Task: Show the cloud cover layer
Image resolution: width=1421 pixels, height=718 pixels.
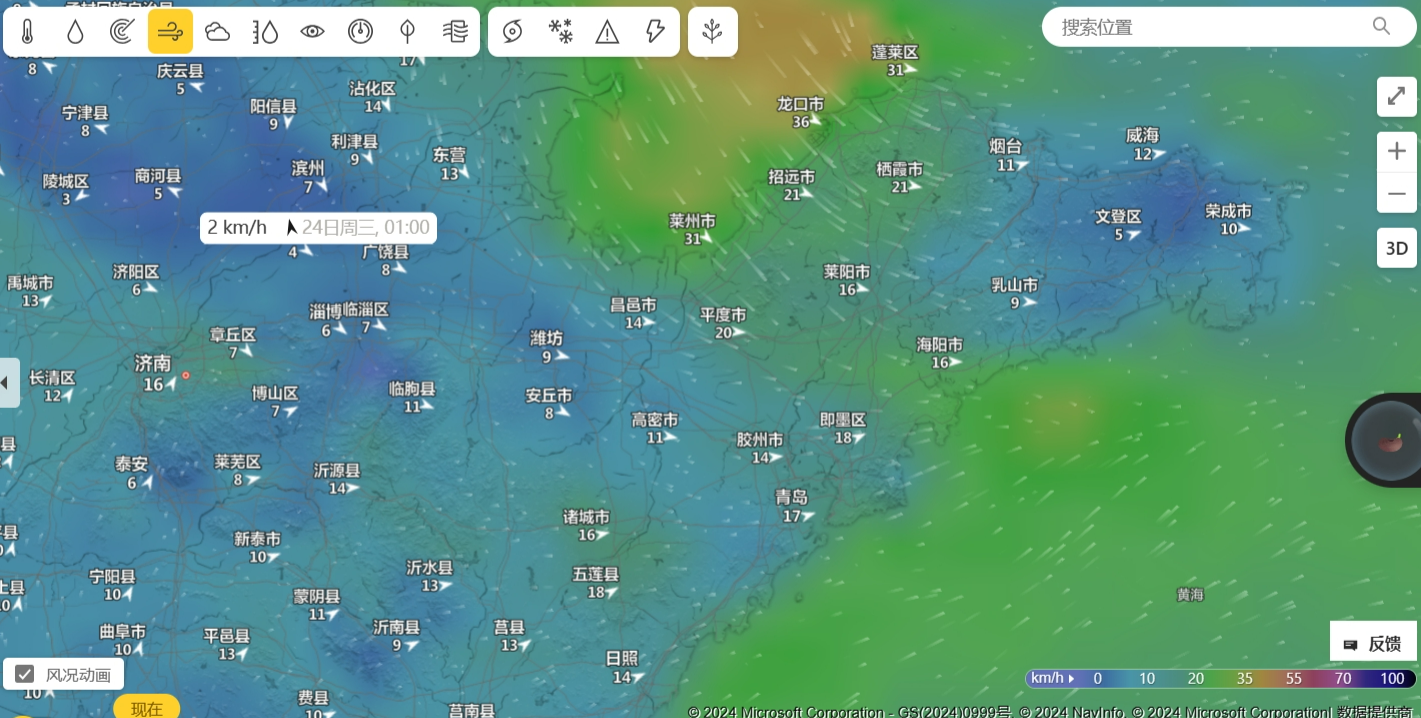Action: (x=217, y=32)
